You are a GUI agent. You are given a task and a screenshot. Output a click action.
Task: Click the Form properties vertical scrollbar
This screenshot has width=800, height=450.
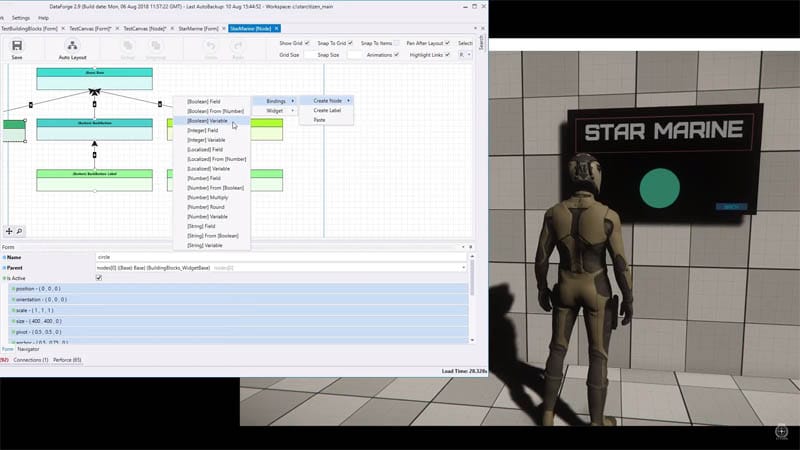pyautogui.click(x=472, y=278)
